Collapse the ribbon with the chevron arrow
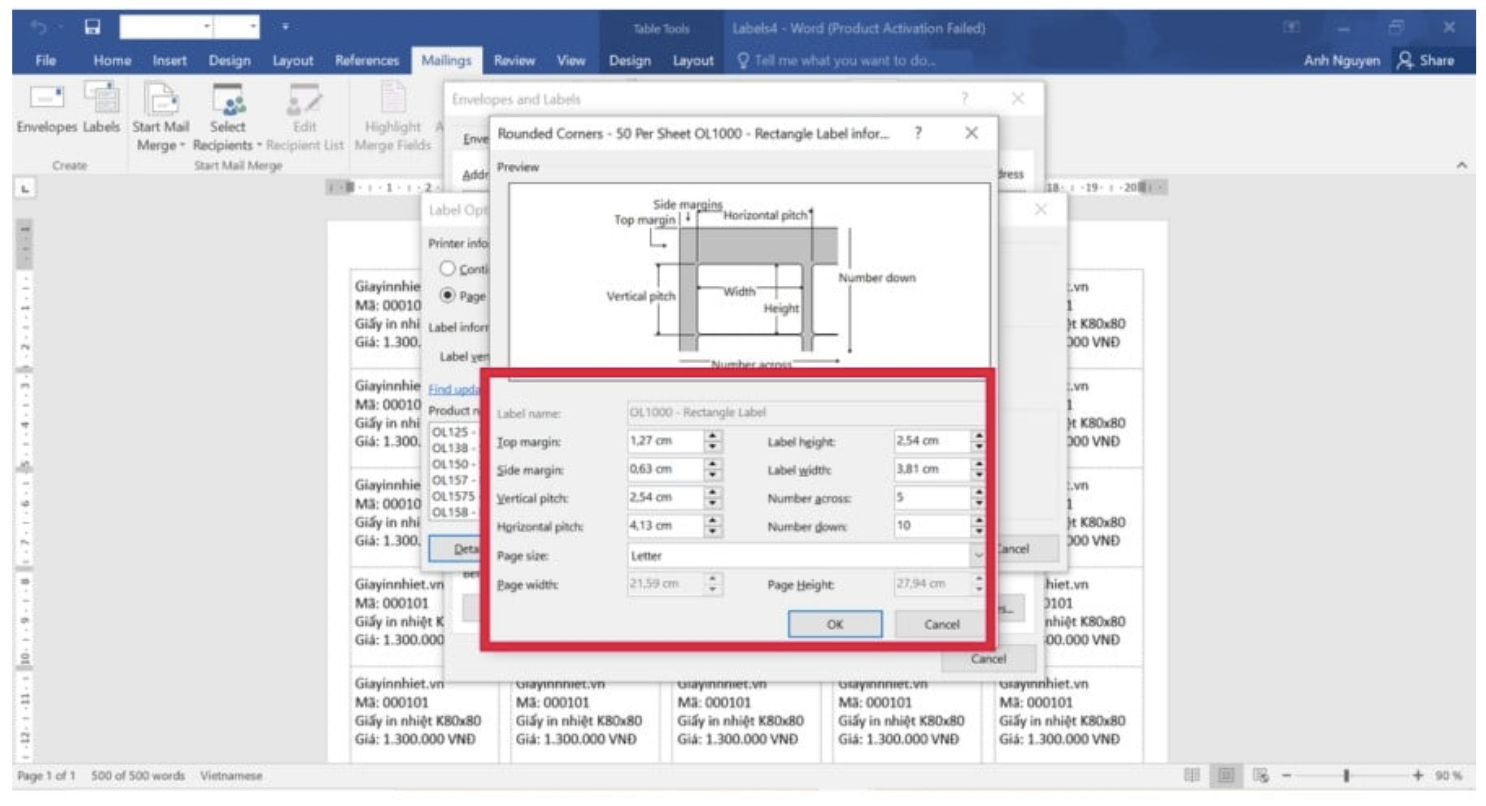 click(1461, 165)
